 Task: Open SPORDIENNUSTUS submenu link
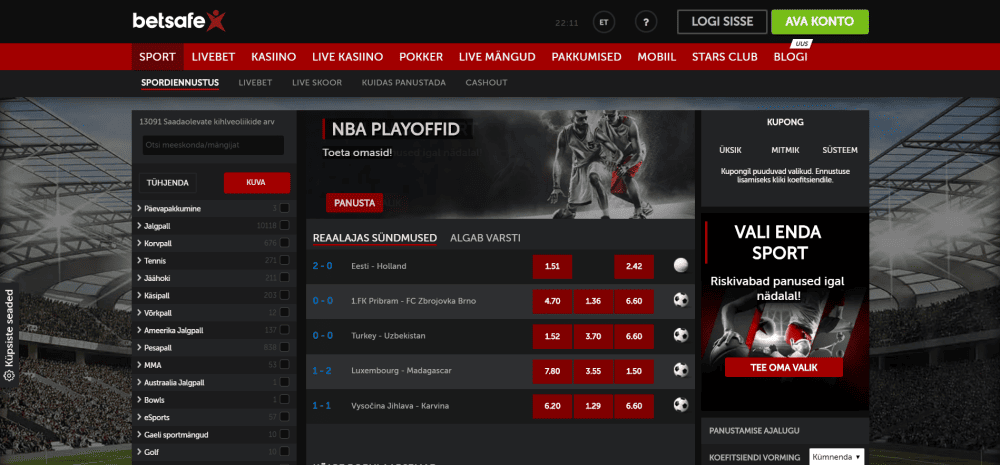click(180, 83)
